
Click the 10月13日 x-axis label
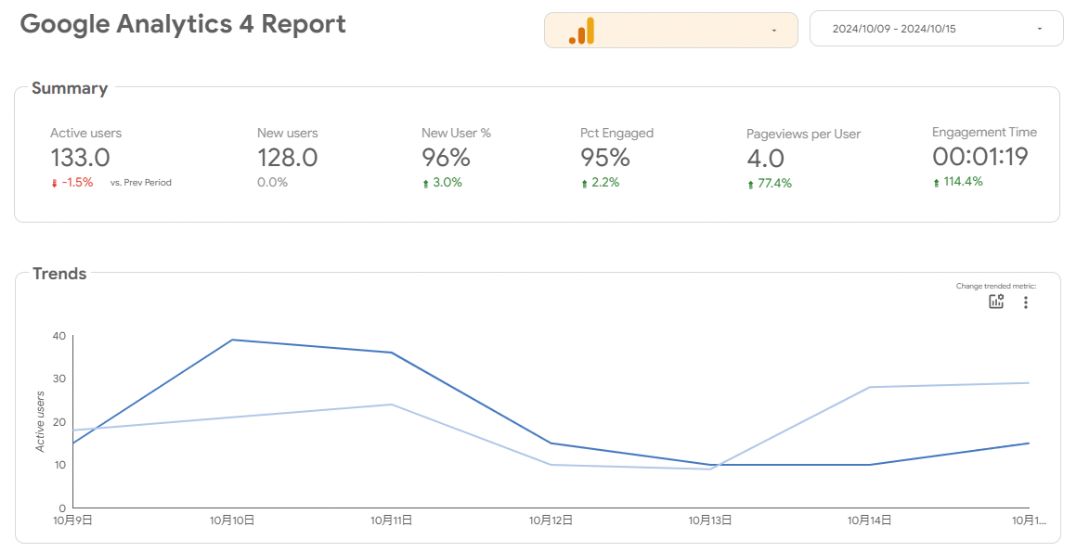coord(710,520)
